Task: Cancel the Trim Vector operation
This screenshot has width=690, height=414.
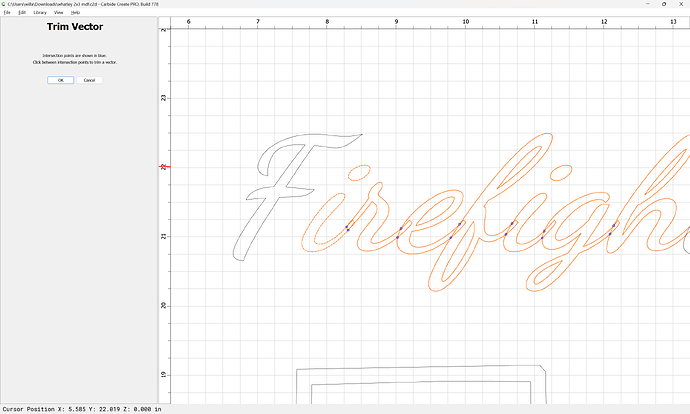Action: [89, 80]
